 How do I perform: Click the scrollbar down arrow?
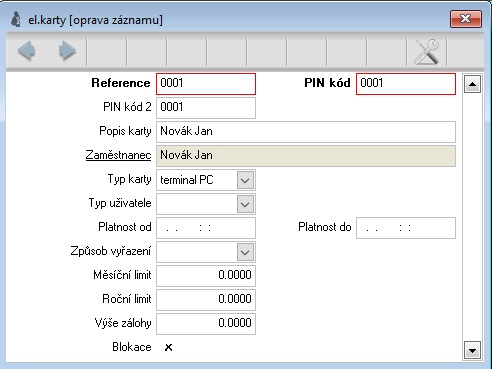(x=472, y=350)
